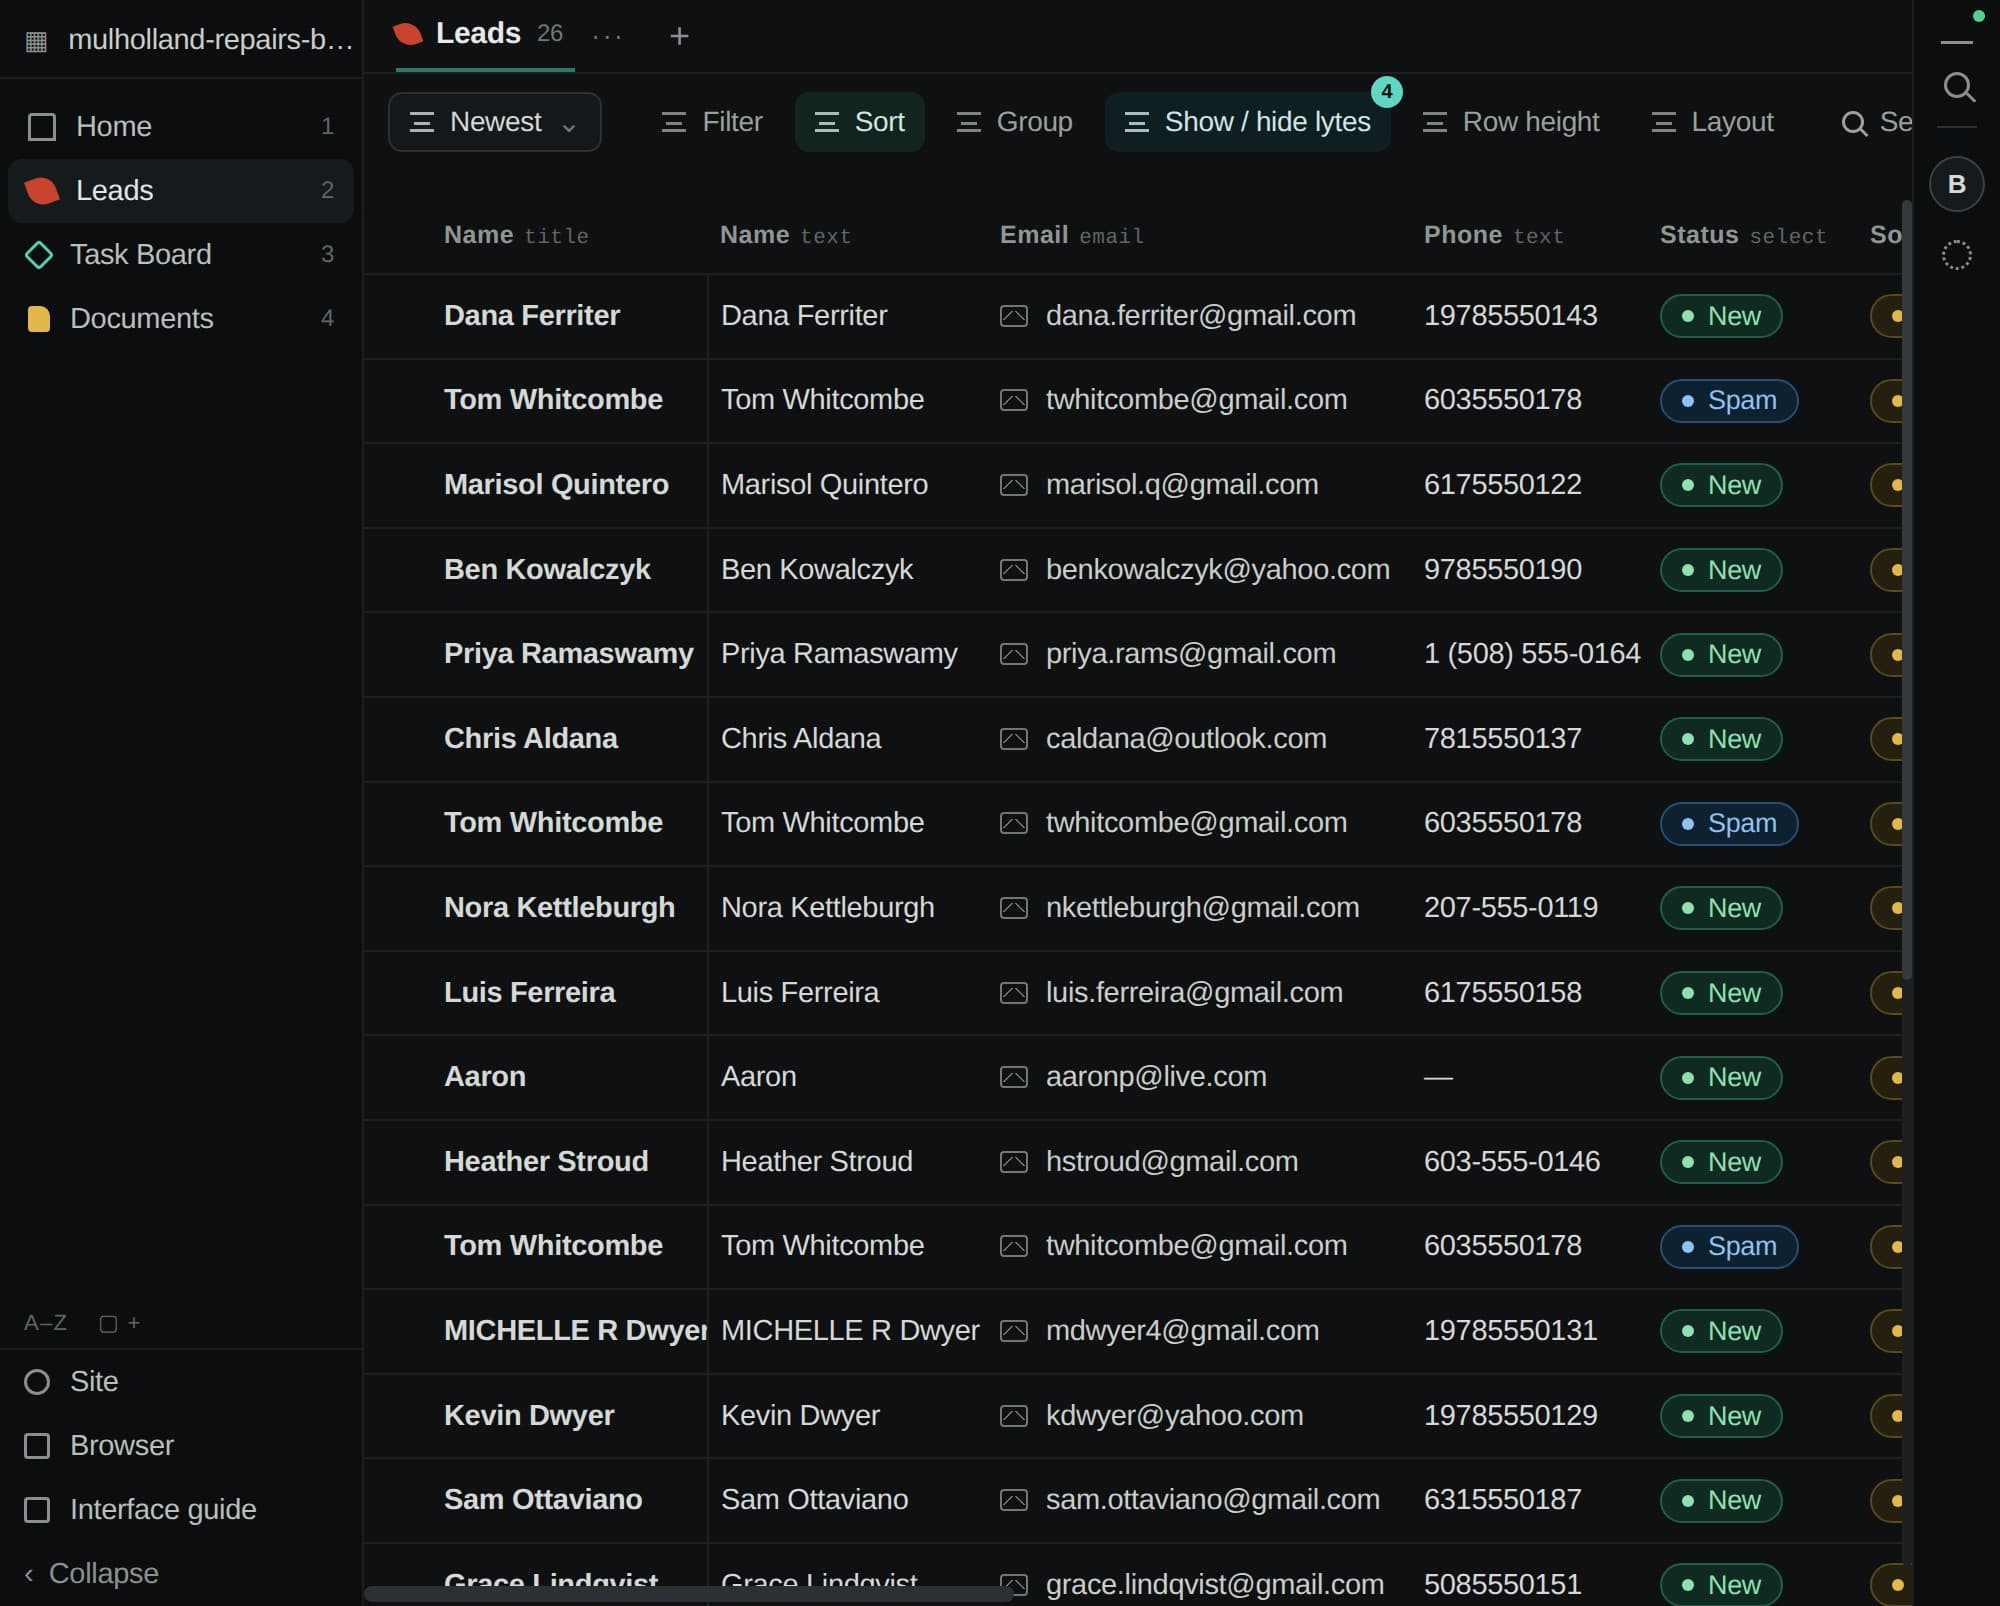The width and height of the screenshot is (2000, 1606).
Task: Toggle the Interface guide checkbox
Action: pos(37,1510)
